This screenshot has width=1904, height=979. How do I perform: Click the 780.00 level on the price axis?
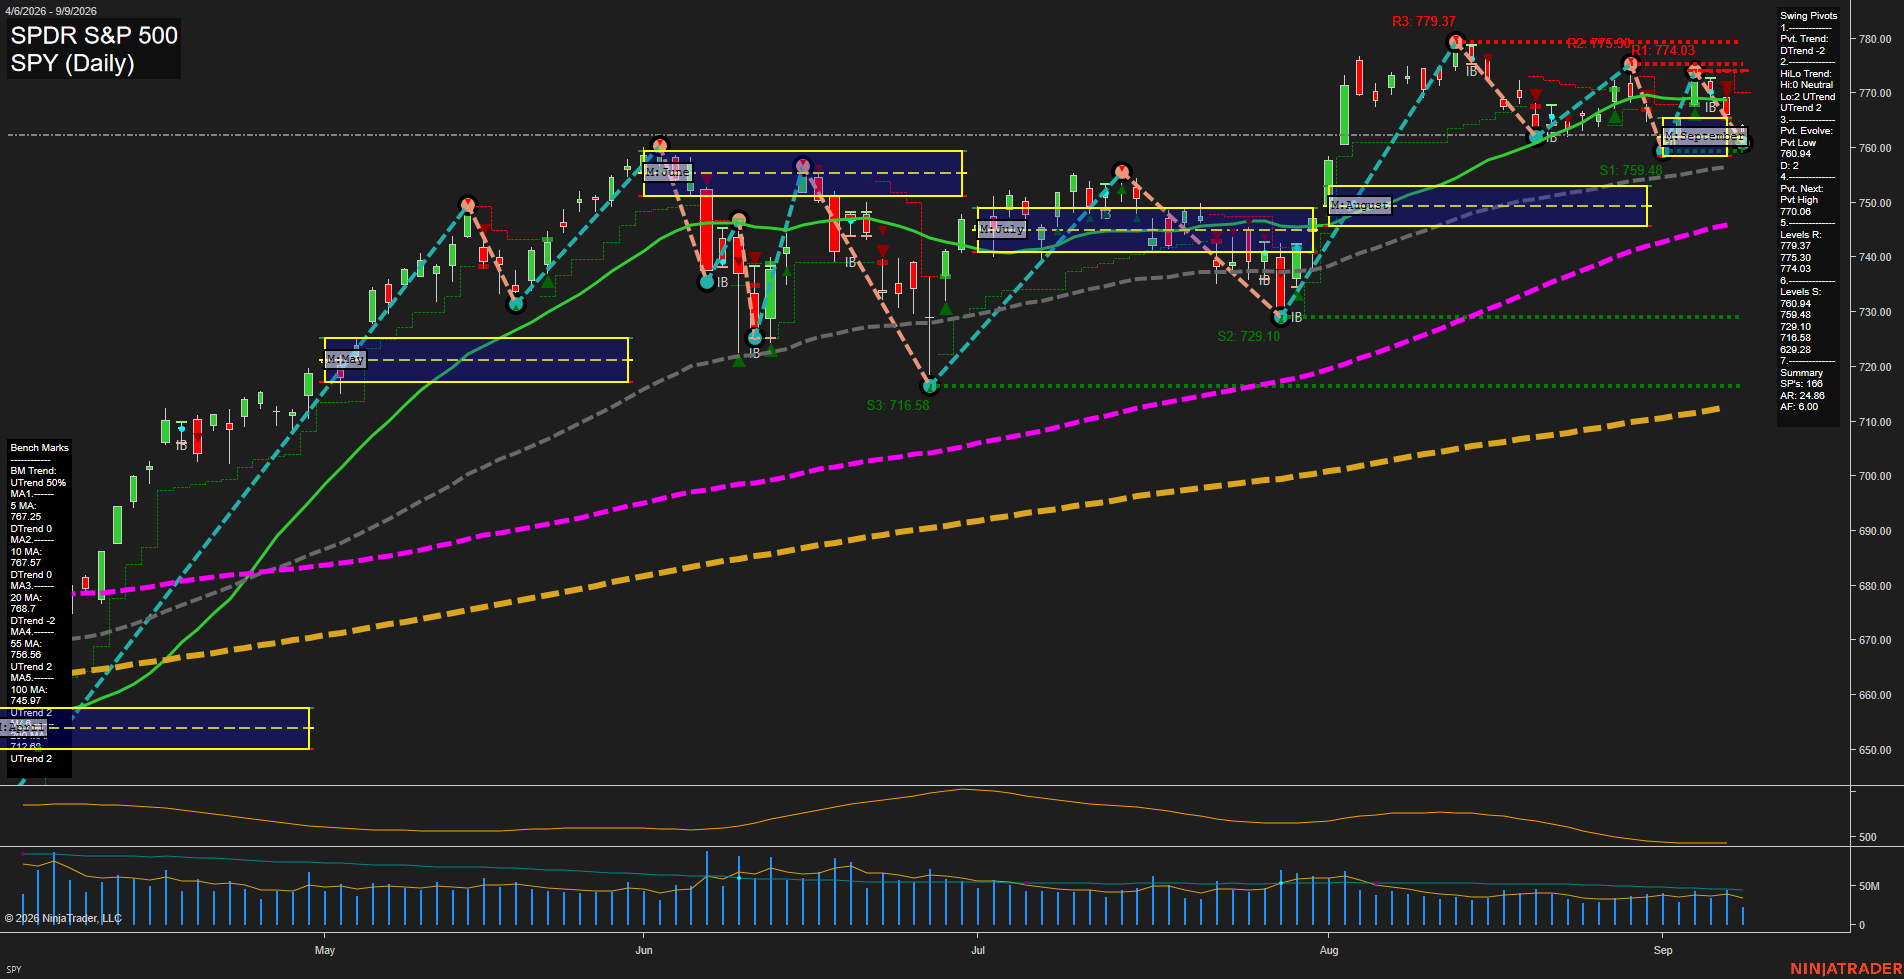[1875, 39]
